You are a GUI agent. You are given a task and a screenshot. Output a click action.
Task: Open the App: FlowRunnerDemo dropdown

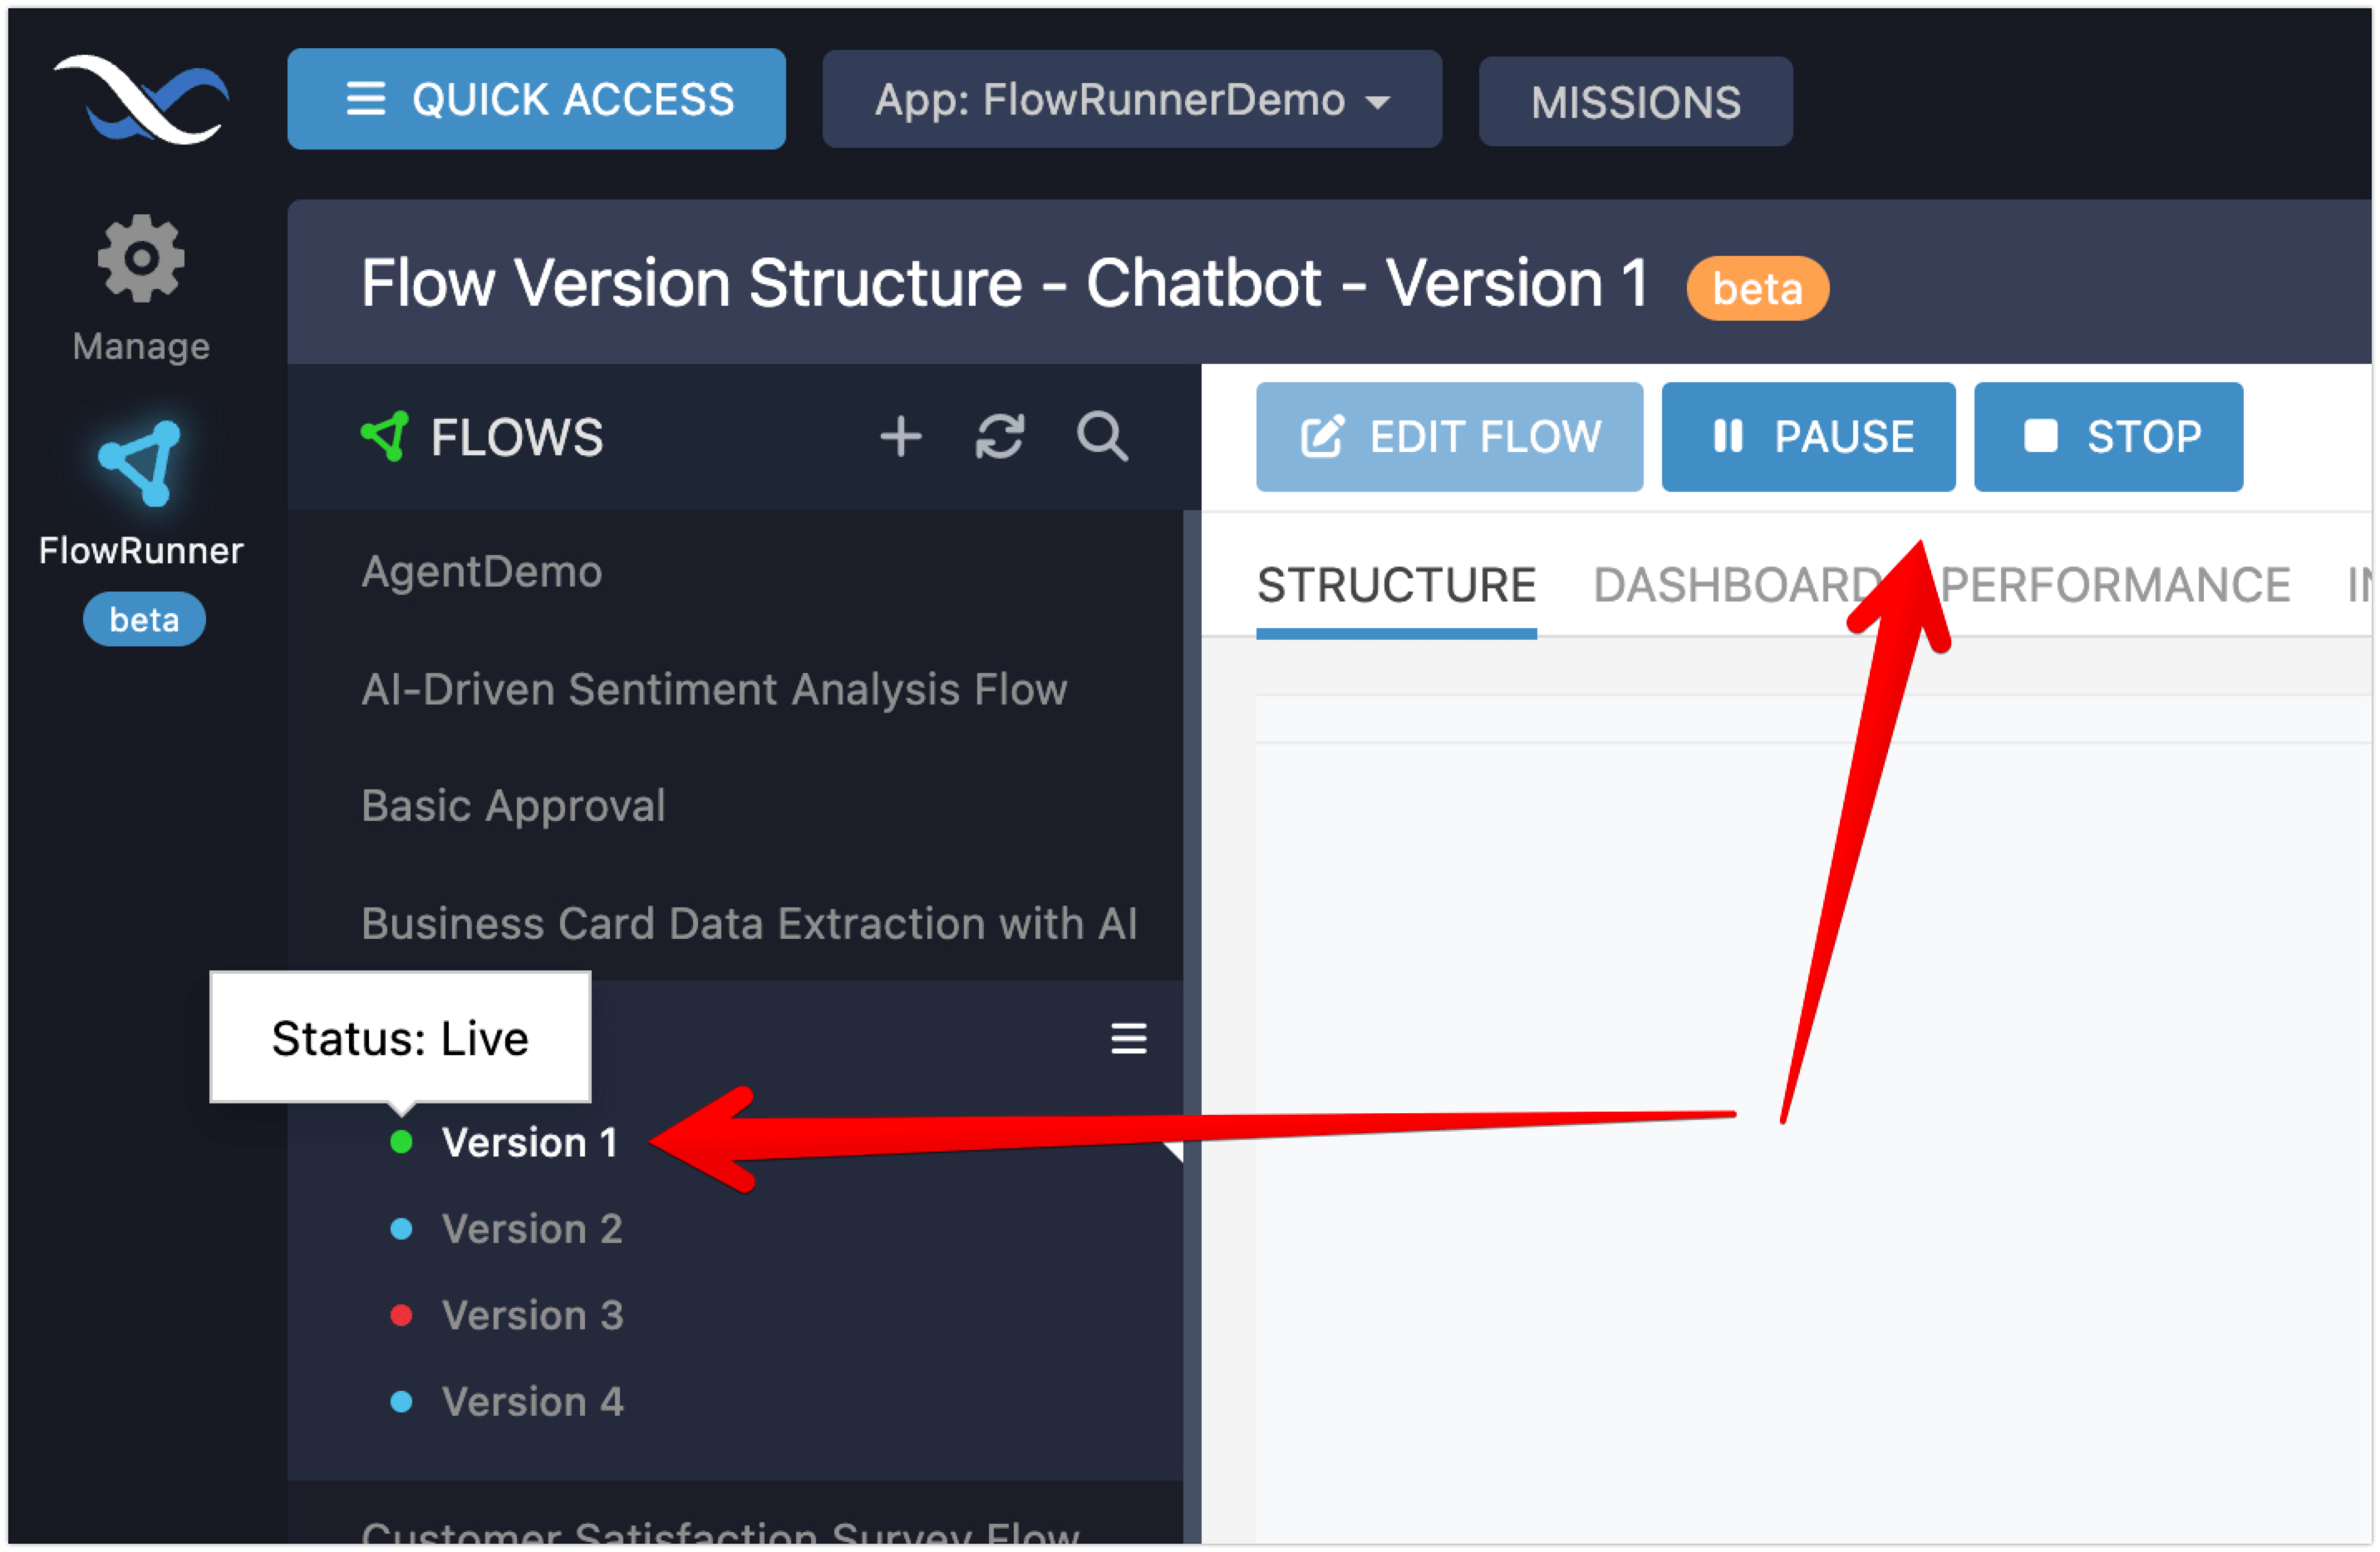(x=1131, y=100)
